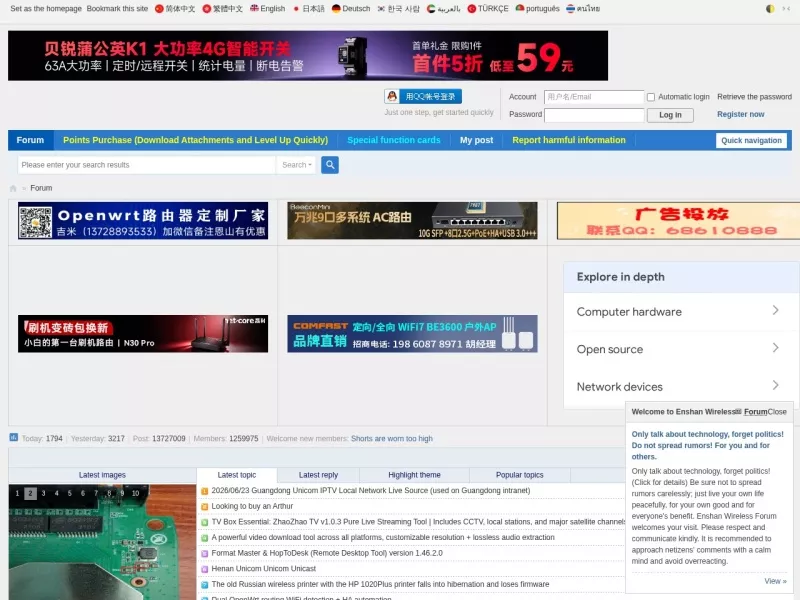Open the Quick navigation menu
Viewport: 800px width, 600px height.
coord(751,140)
